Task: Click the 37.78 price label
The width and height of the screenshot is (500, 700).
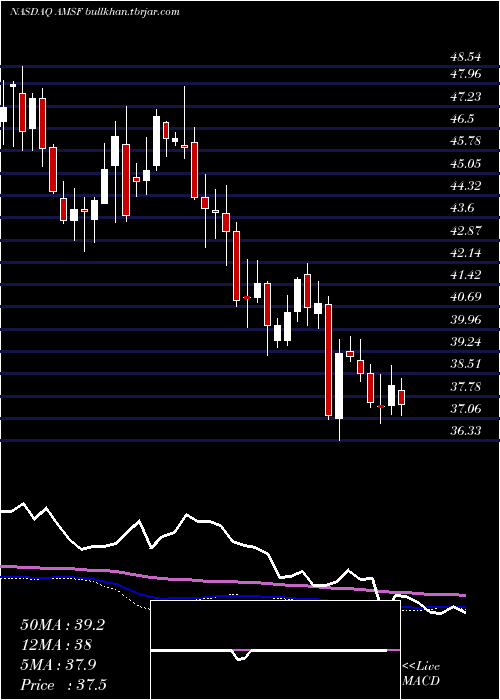Action: tap(466, 386)
